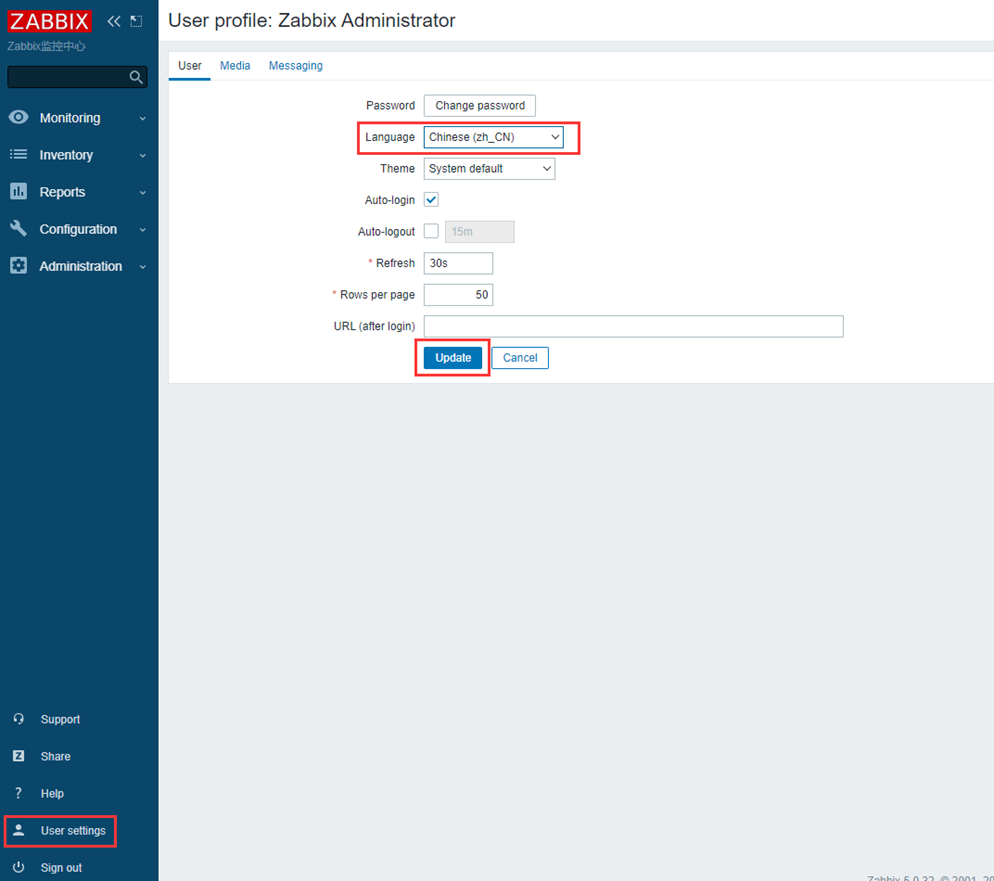The width and height of the screenshot is (994, 881).
Task: Click the search magnifier icon
Action: [136, 77]
